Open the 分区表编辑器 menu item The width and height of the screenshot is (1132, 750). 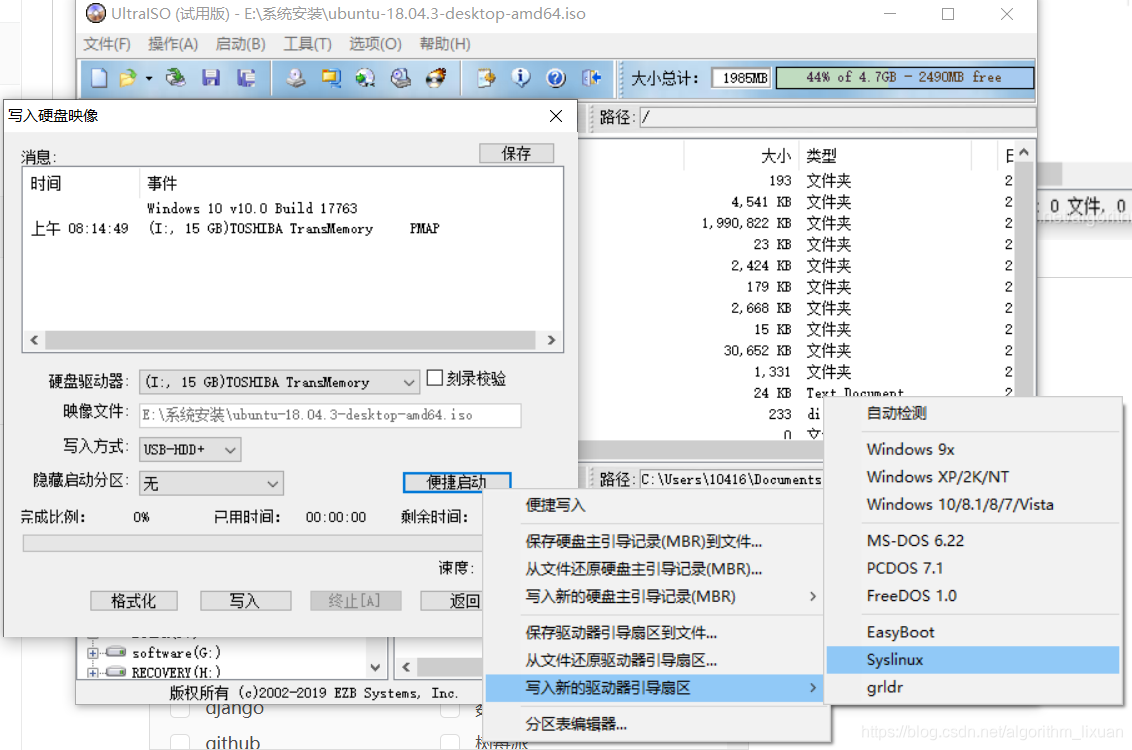(654, 724)
